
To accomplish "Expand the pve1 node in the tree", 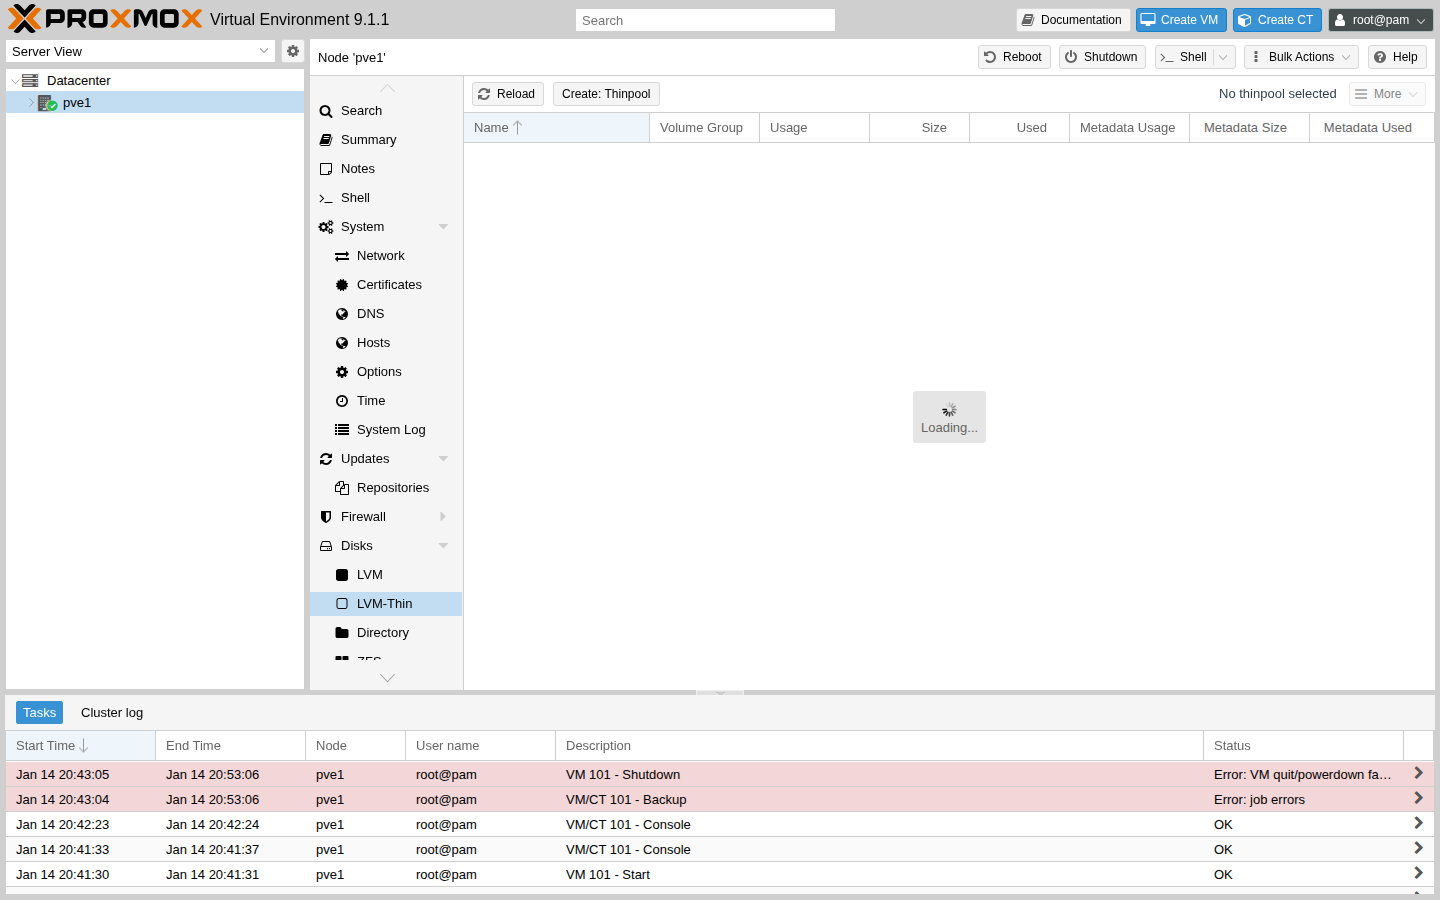I will tap(31, 102).
